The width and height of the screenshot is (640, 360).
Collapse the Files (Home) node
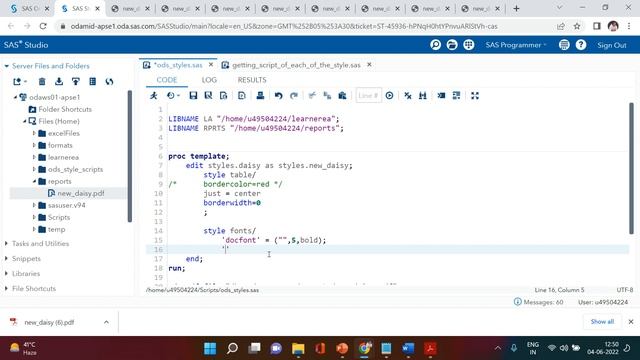tap(24, 121)
